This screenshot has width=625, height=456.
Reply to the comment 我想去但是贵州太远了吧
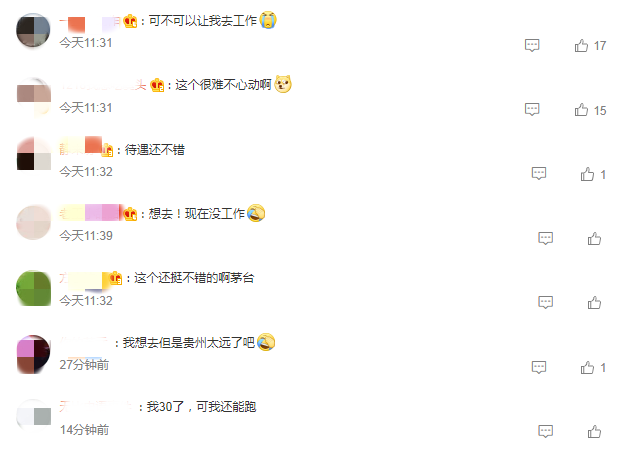[x=539, y=367]
